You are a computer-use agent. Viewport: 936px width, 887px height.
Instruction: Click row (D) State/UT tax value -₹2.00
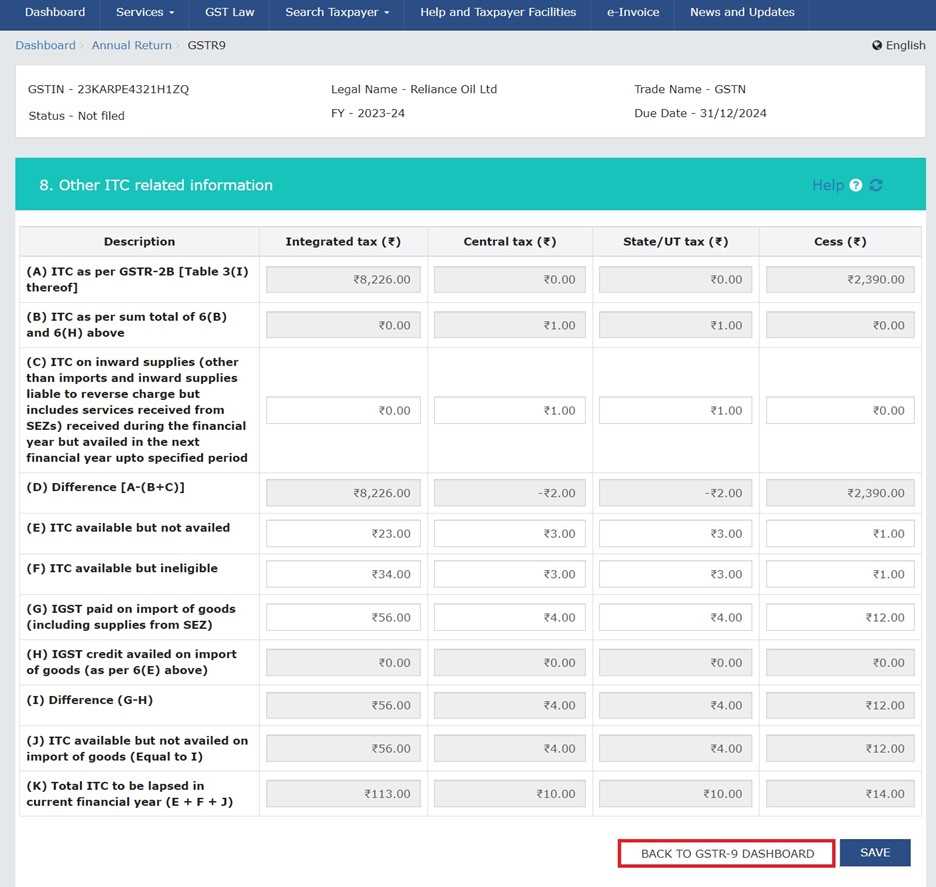click(675, 493)
